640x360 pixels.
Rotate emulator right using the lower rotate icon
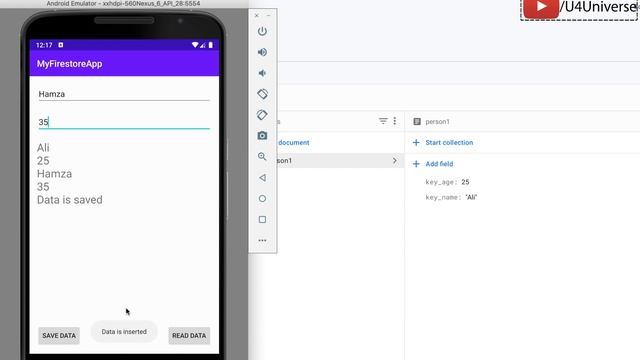click(x=262, y=115)
